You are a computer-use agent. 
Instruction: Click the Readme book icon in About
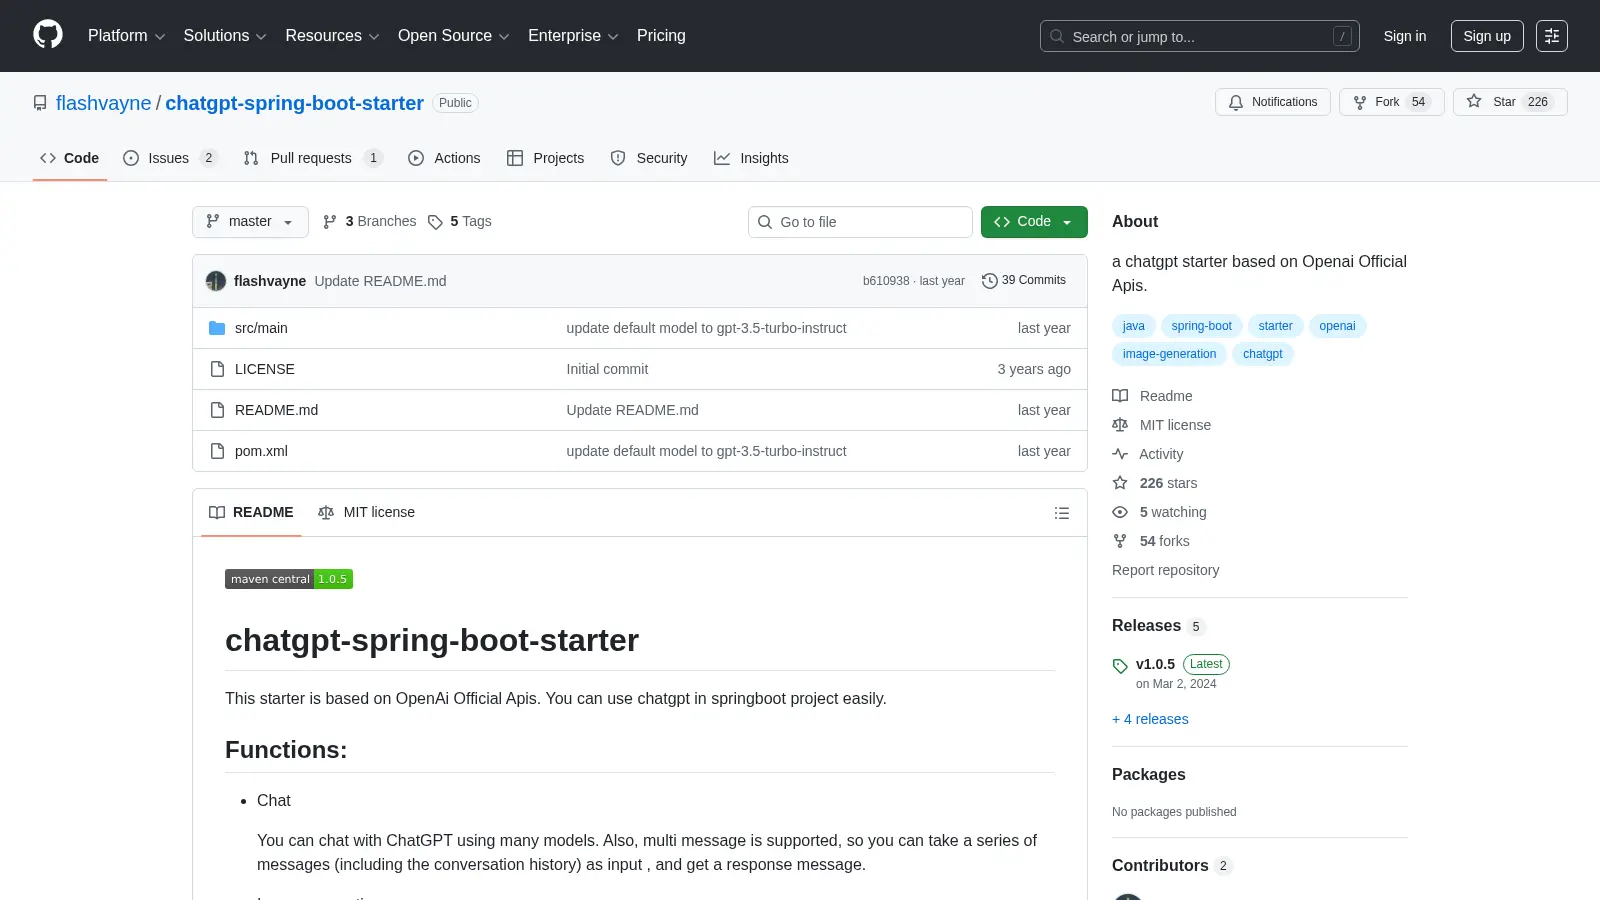tap(1120, 396)
